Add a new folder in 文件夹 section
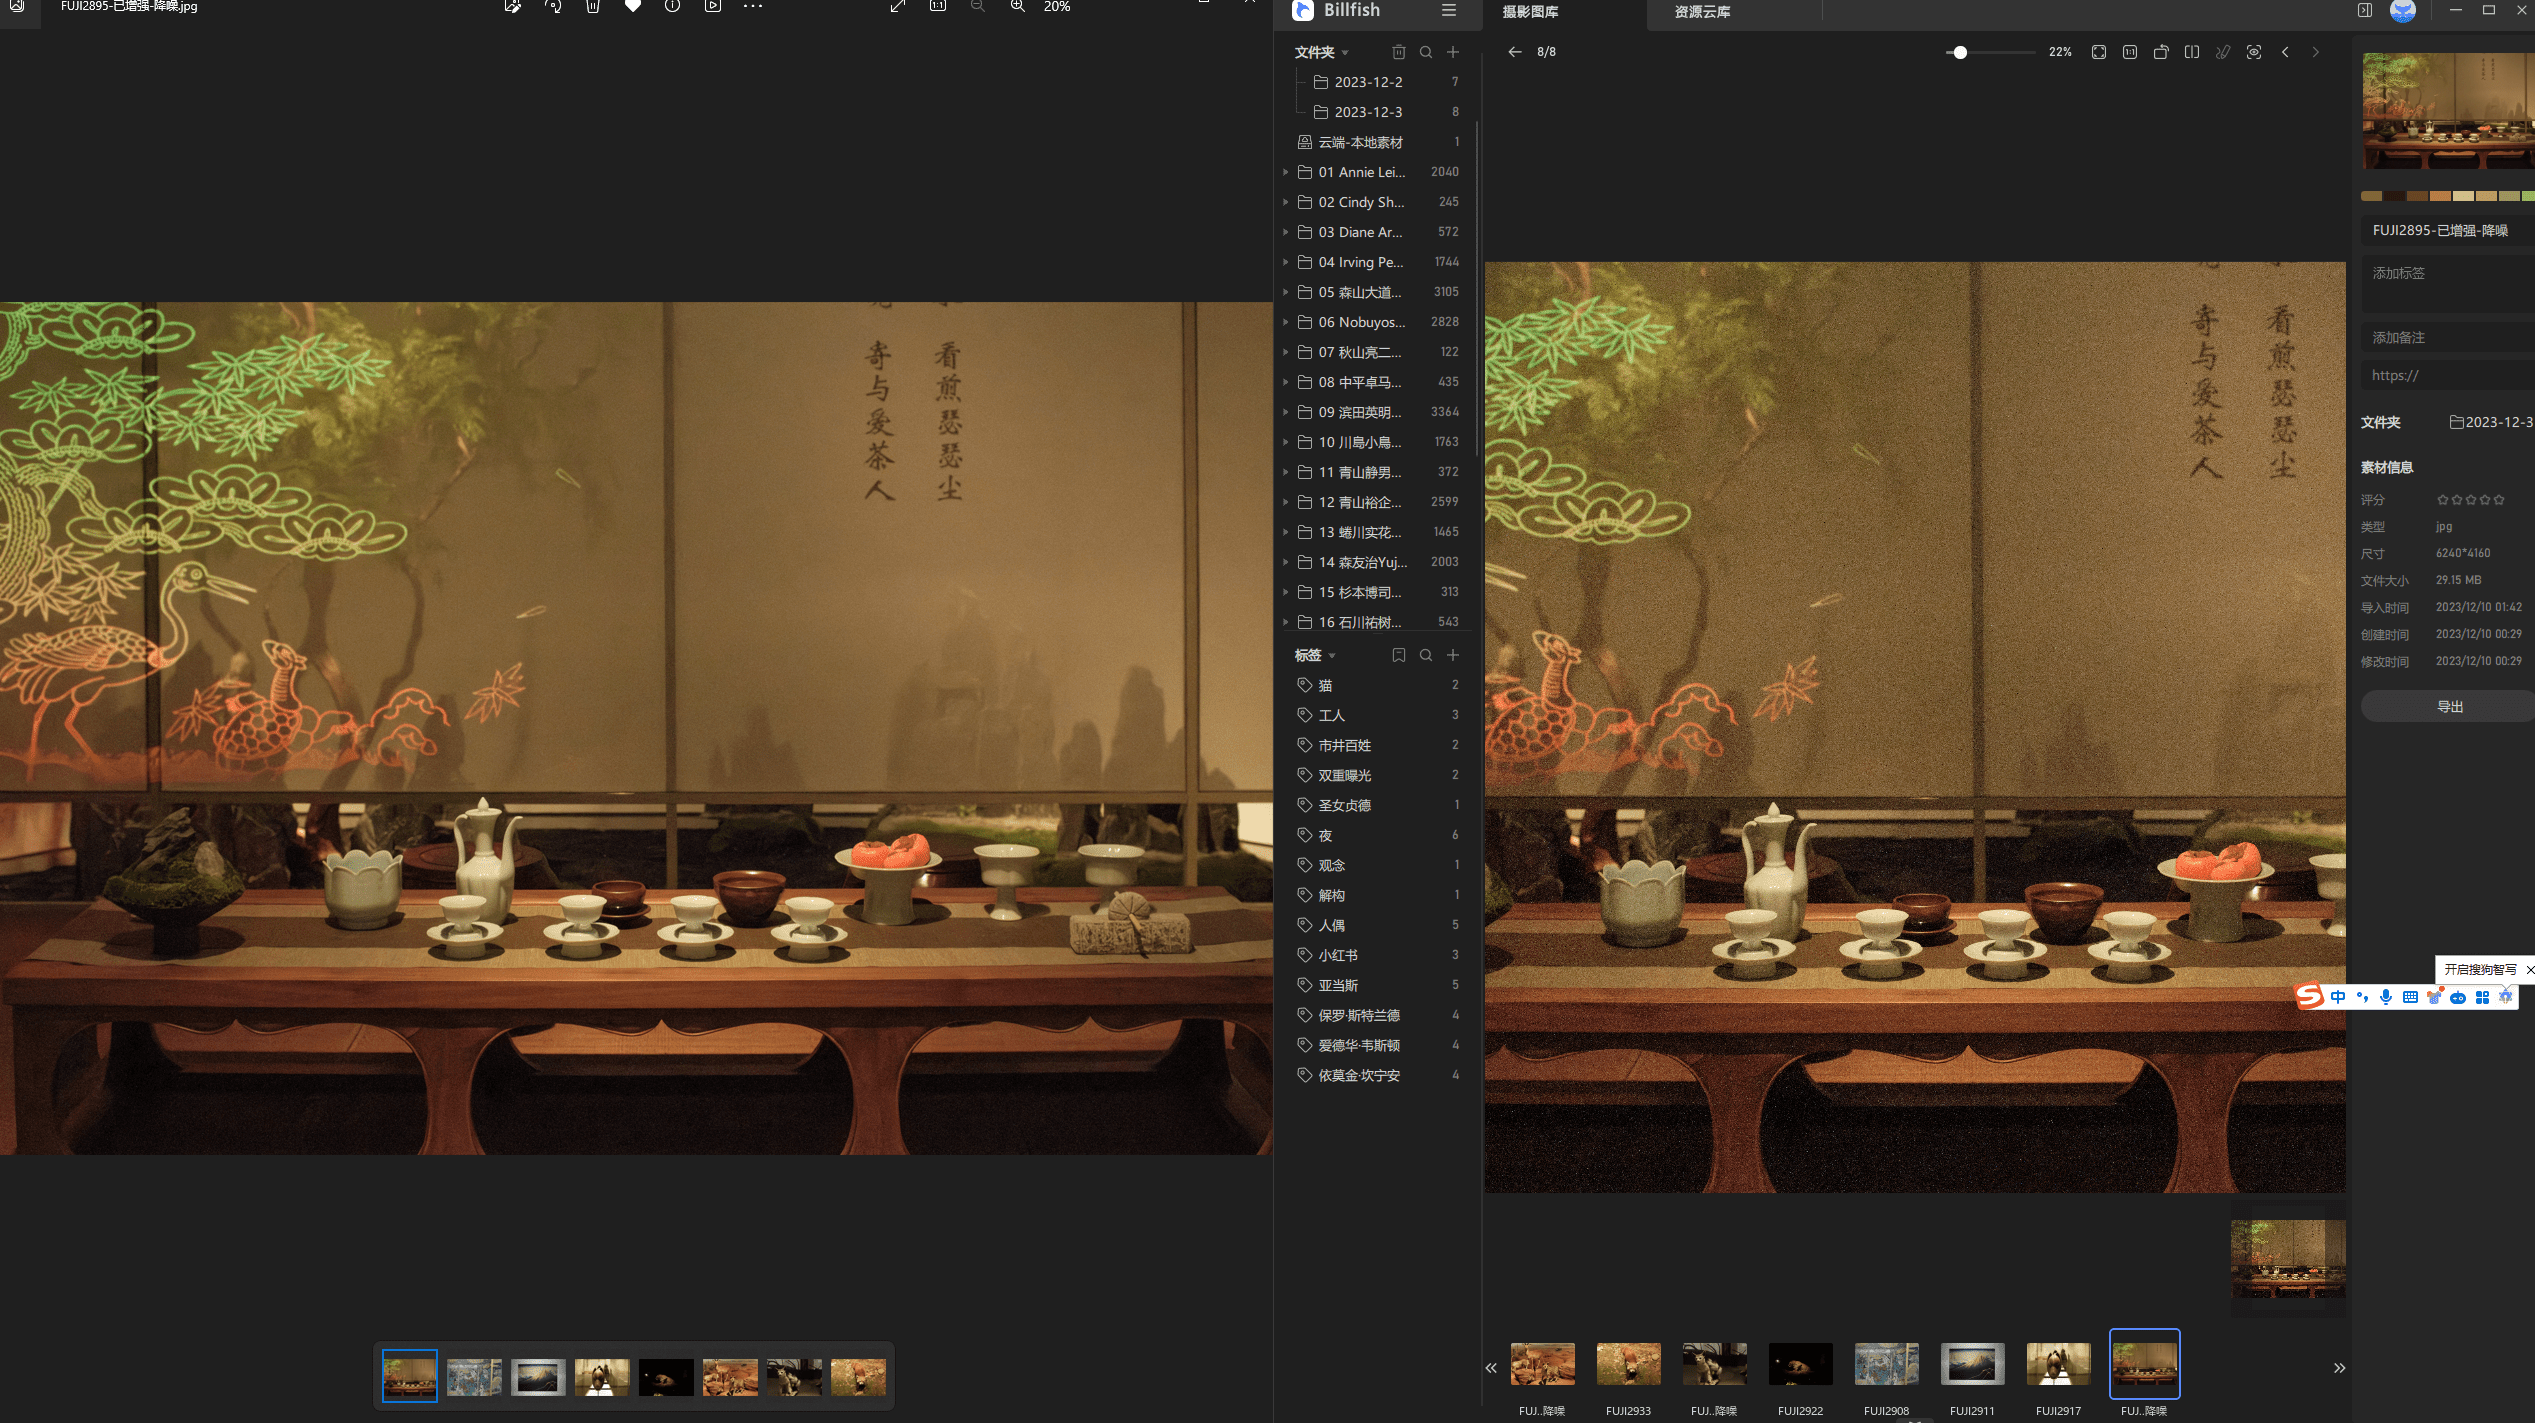 tap(1453, 52)
